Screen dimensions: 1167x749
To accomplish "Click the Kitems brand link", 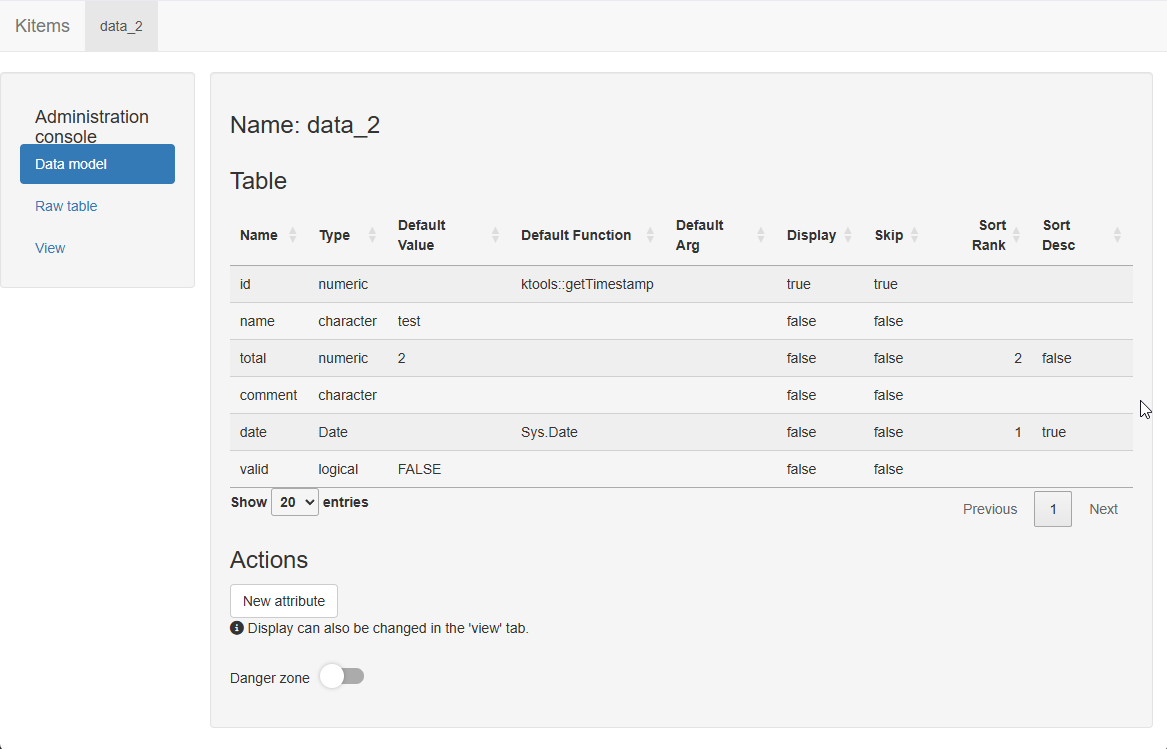I will [42, 26].
